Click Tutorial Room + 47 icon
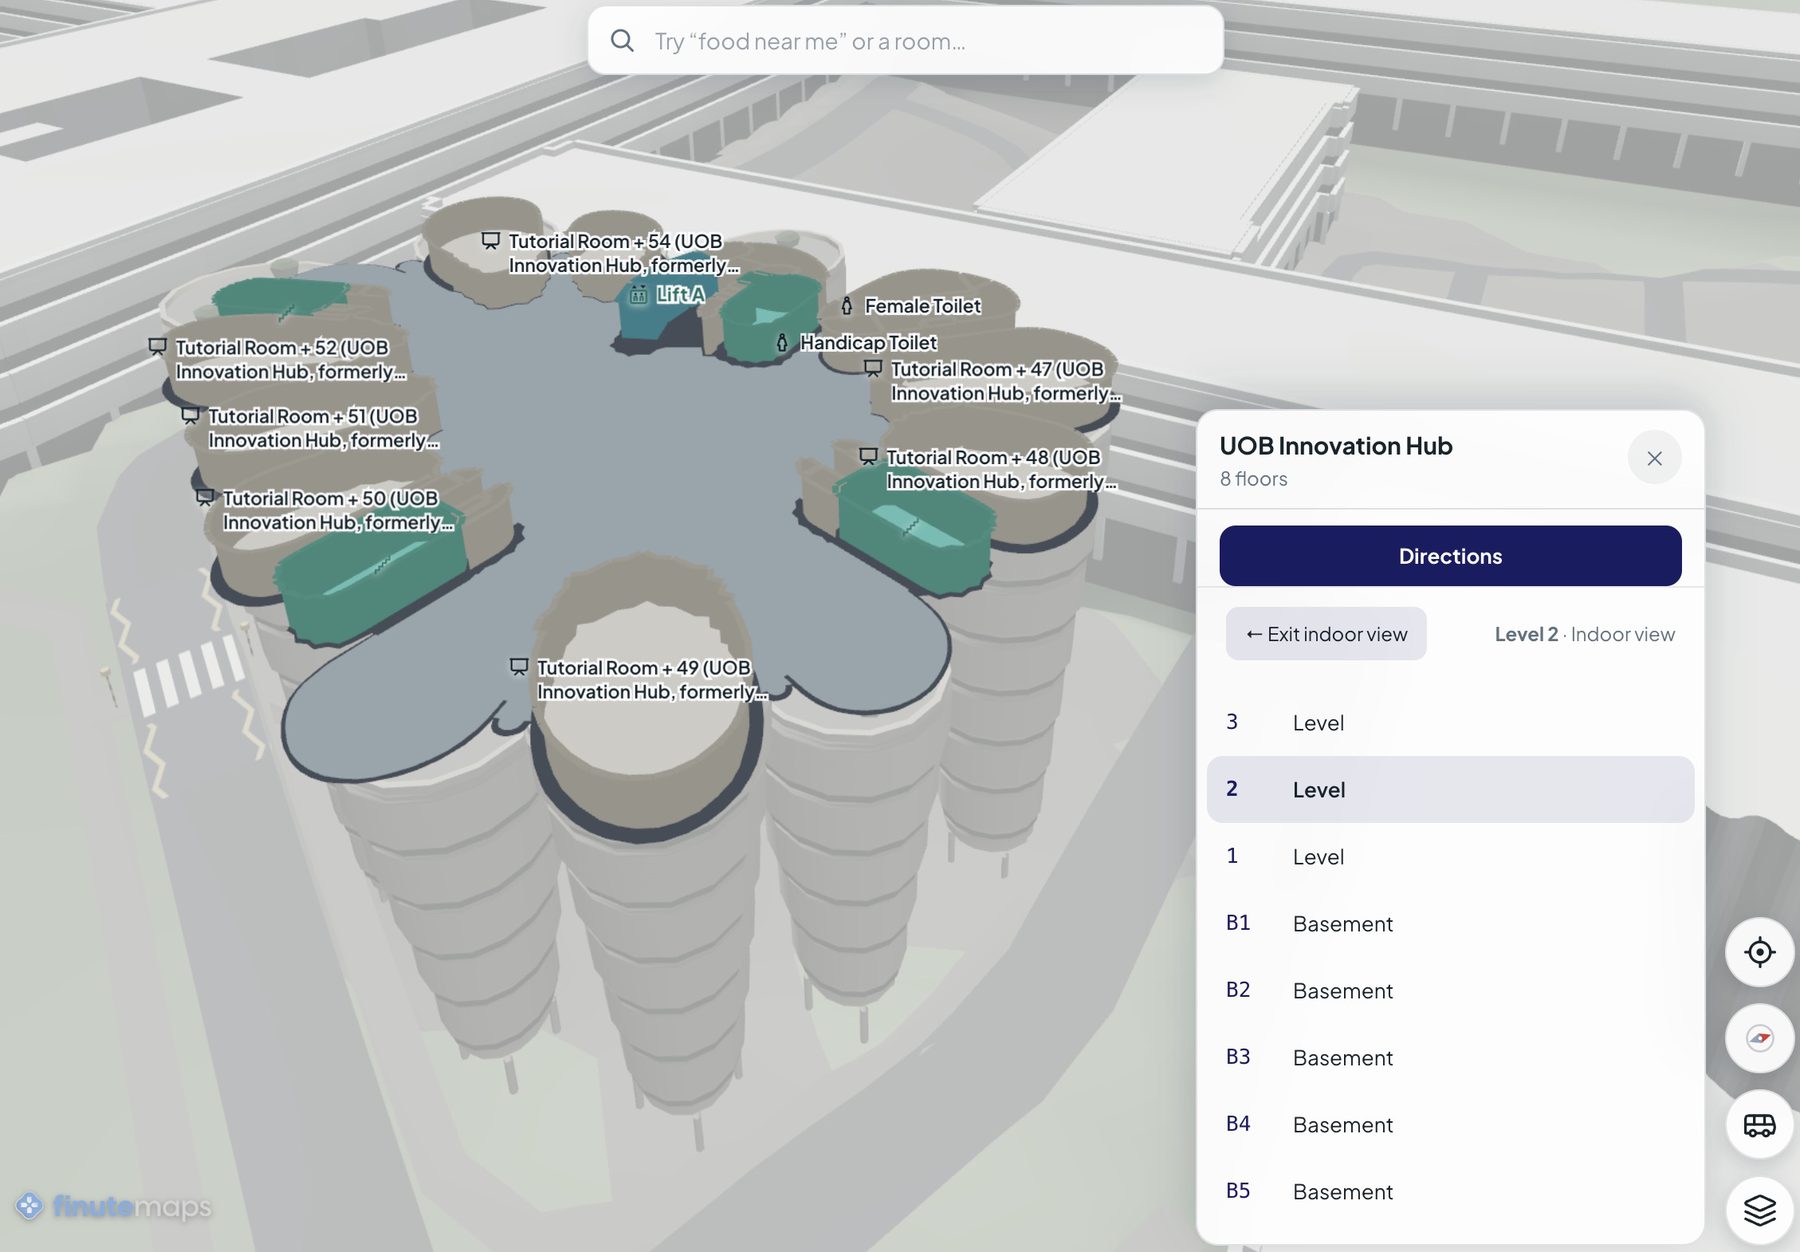 (873, 368)
